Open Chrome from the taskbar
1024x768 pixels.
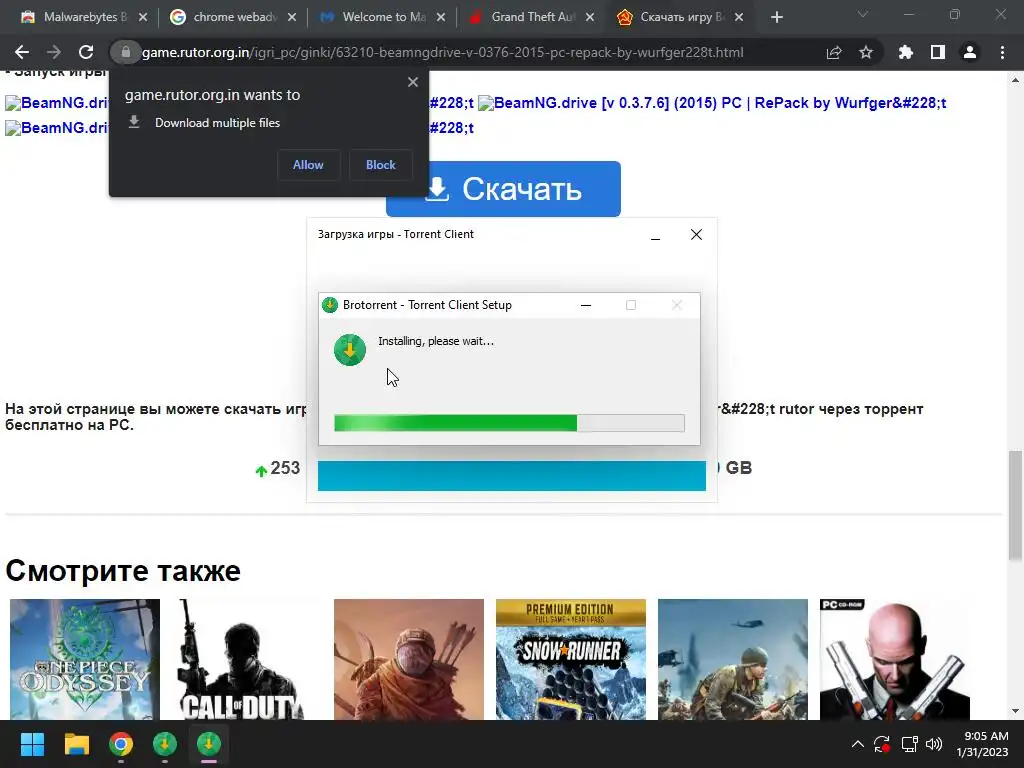(121, 744)
